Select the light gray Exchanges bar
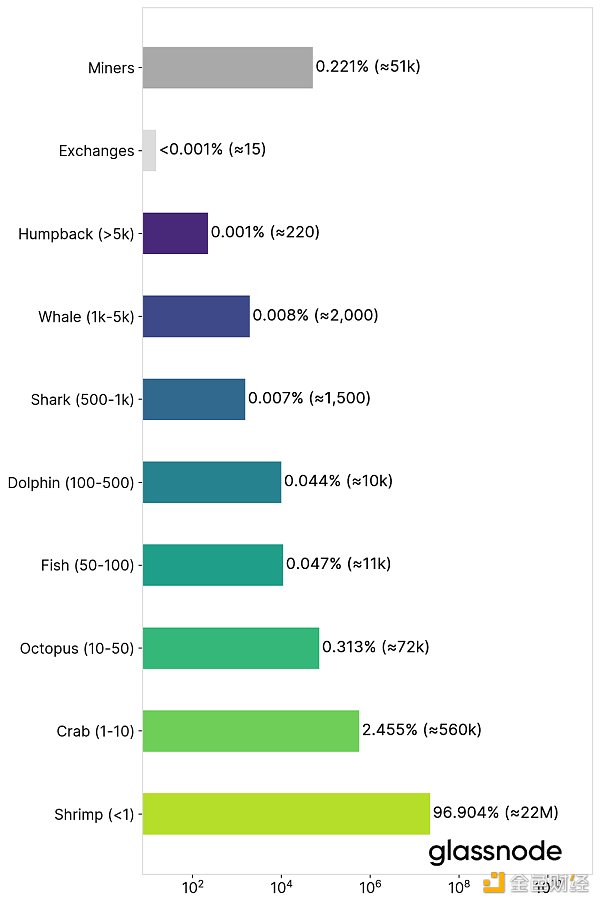This screenshot has width=600, height=904. click(149, 150)
